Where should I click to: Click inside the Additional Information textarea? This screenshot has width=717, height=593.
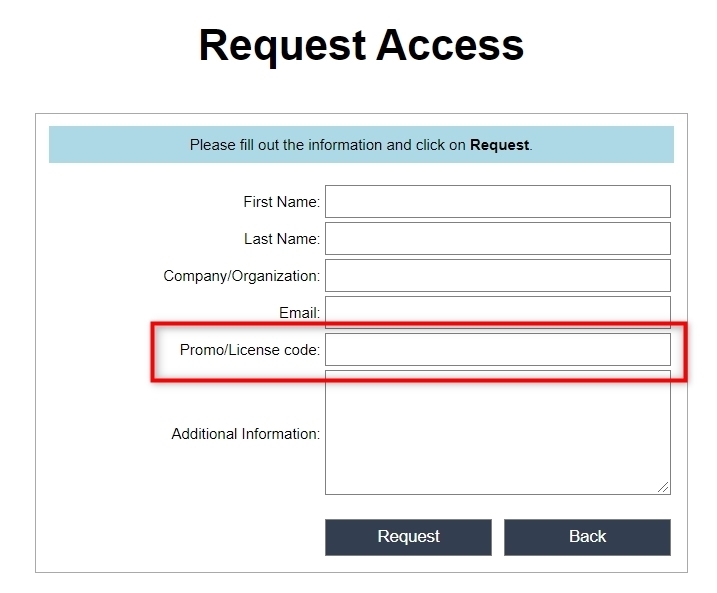click(497, 432)
